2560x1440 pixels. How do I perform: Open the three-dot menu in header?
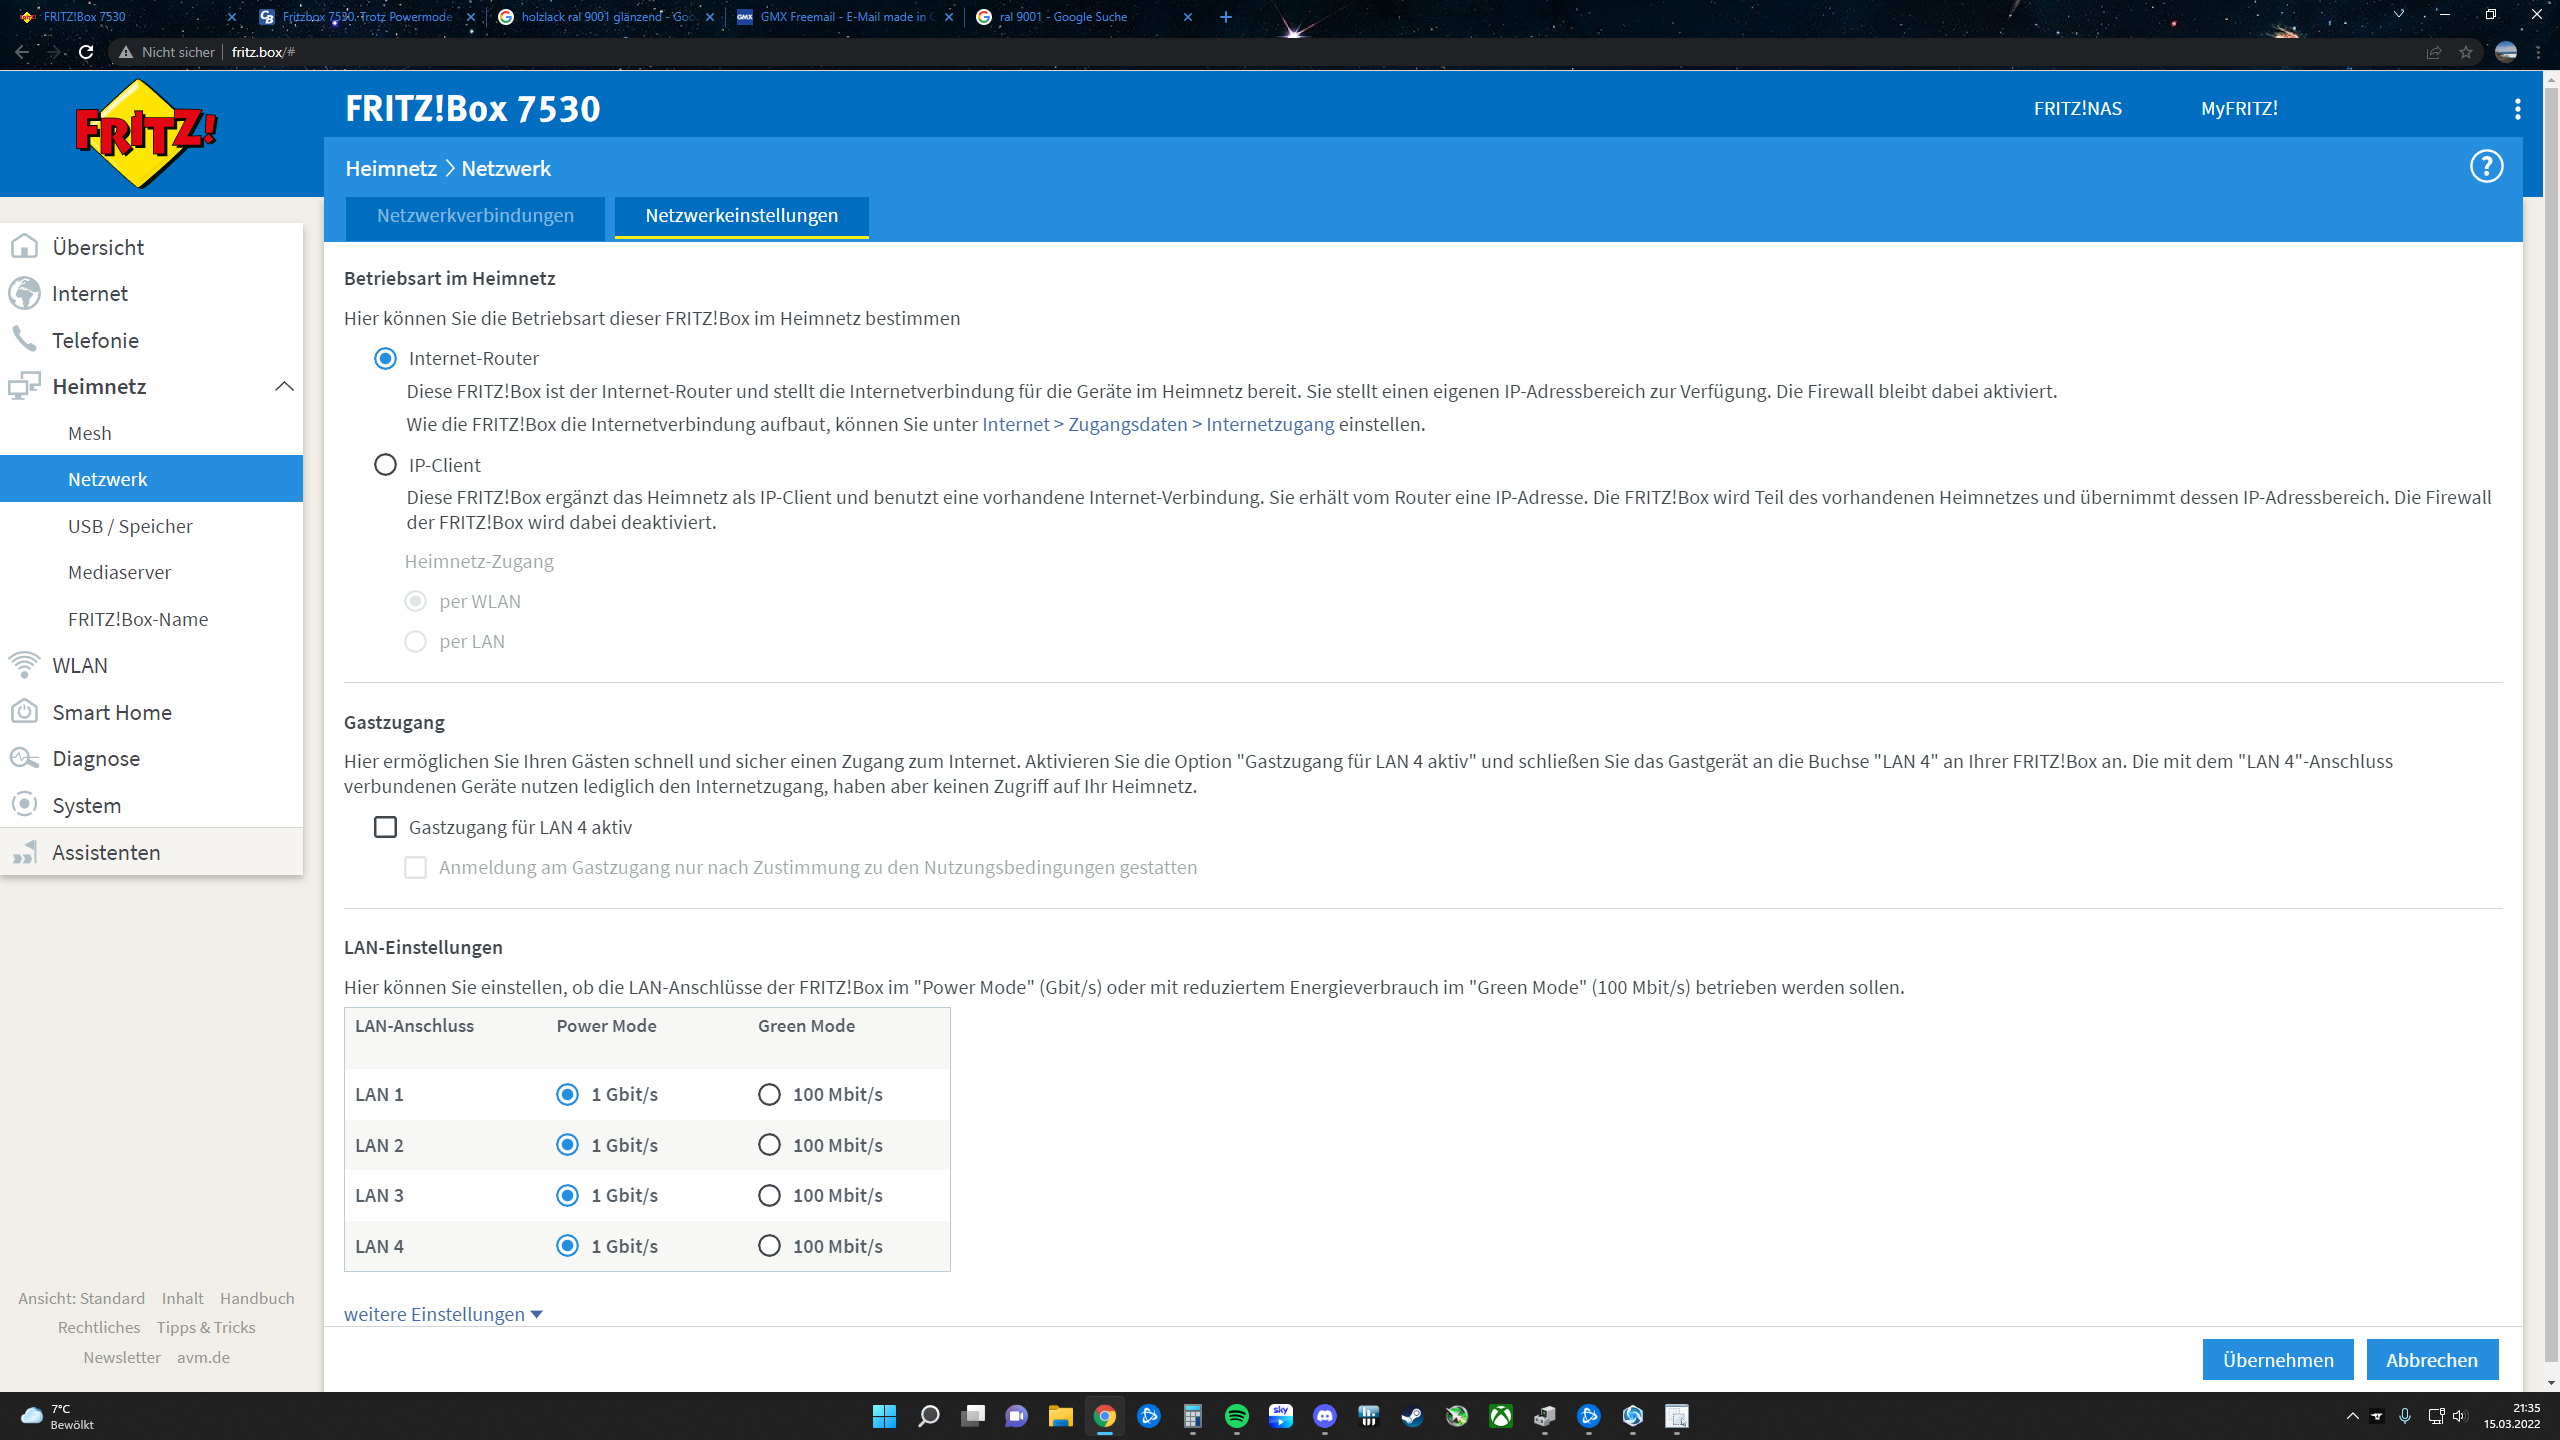click(x=2517, y=109)
